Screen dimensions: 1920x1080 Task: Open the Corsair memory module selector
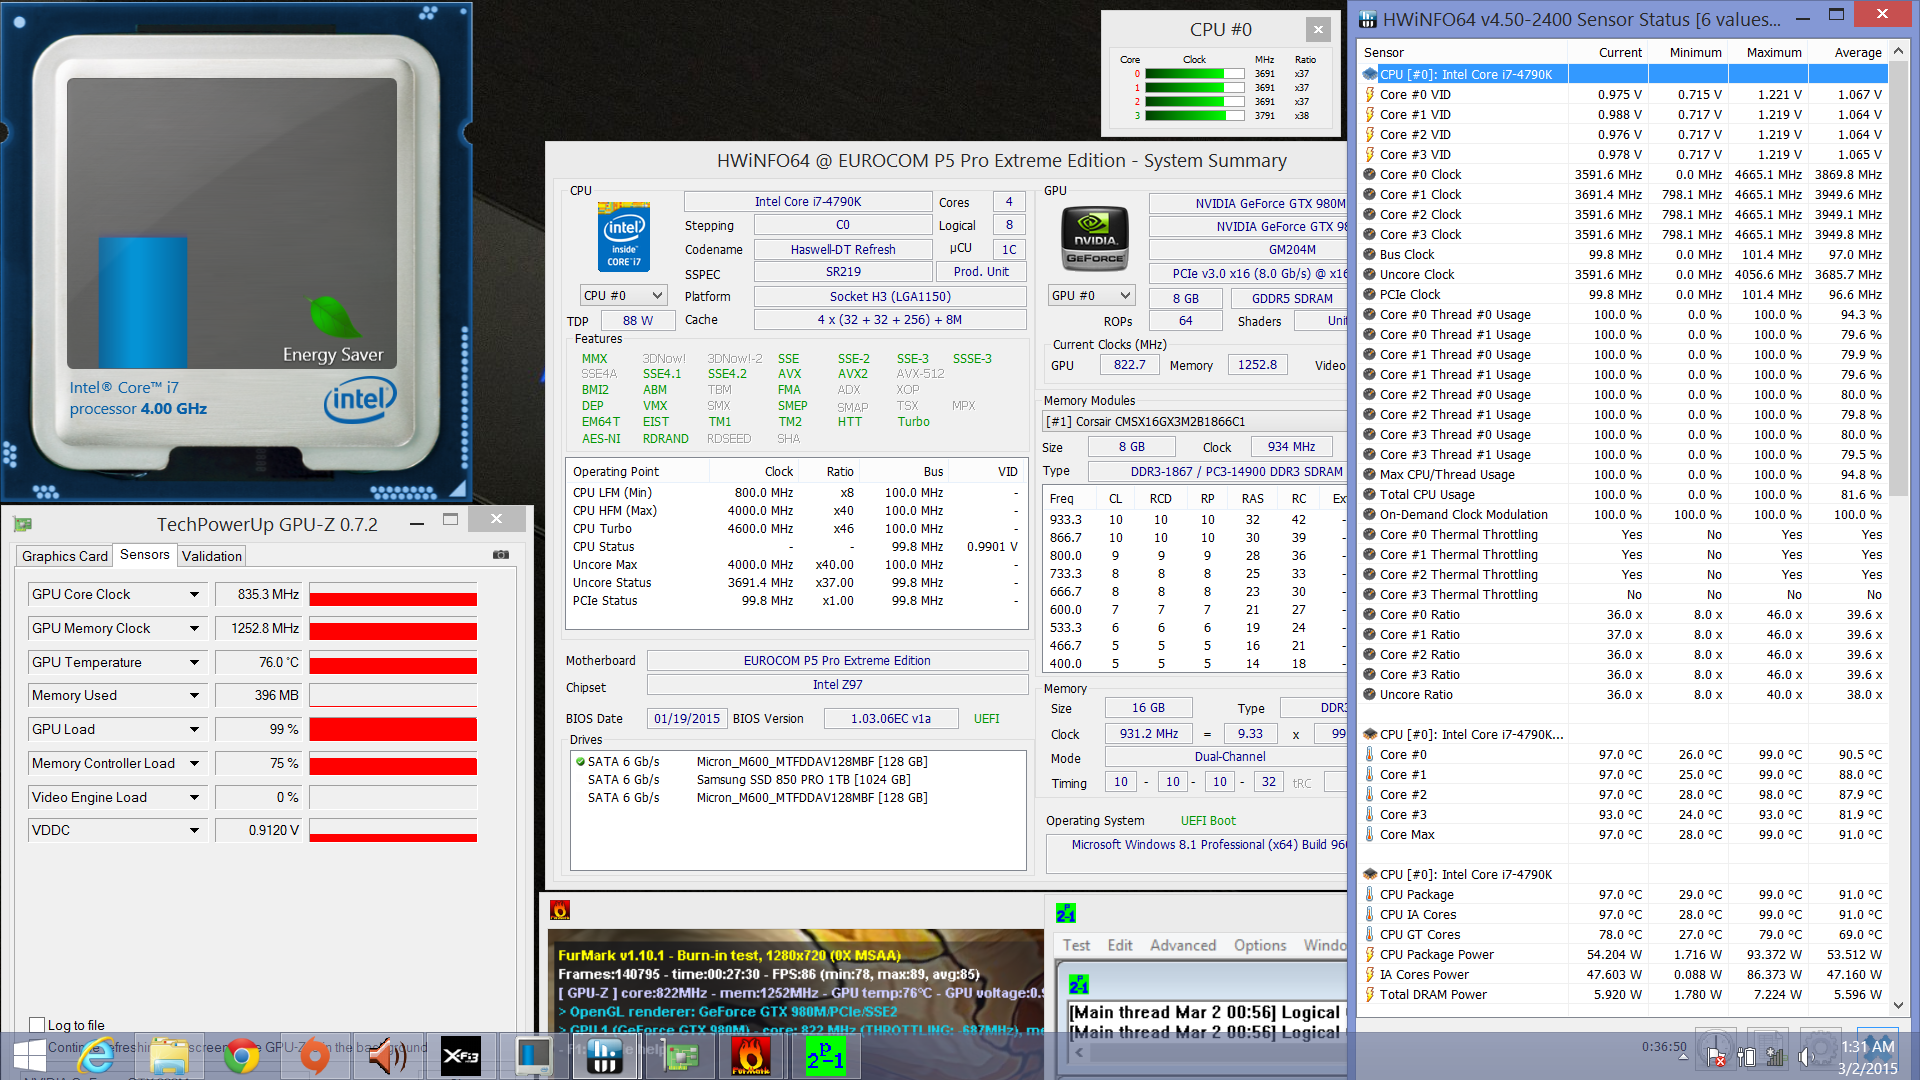coord(1195,422)
